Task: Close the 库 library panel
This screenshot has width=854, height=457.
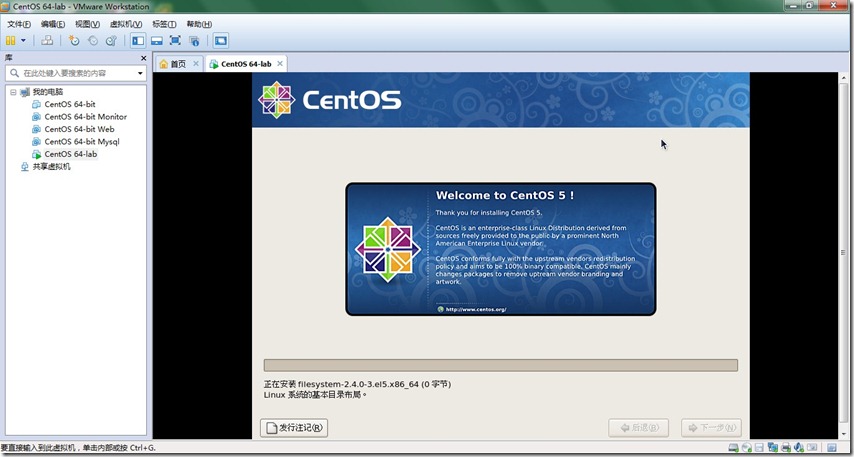Action: tap(144, 58)
